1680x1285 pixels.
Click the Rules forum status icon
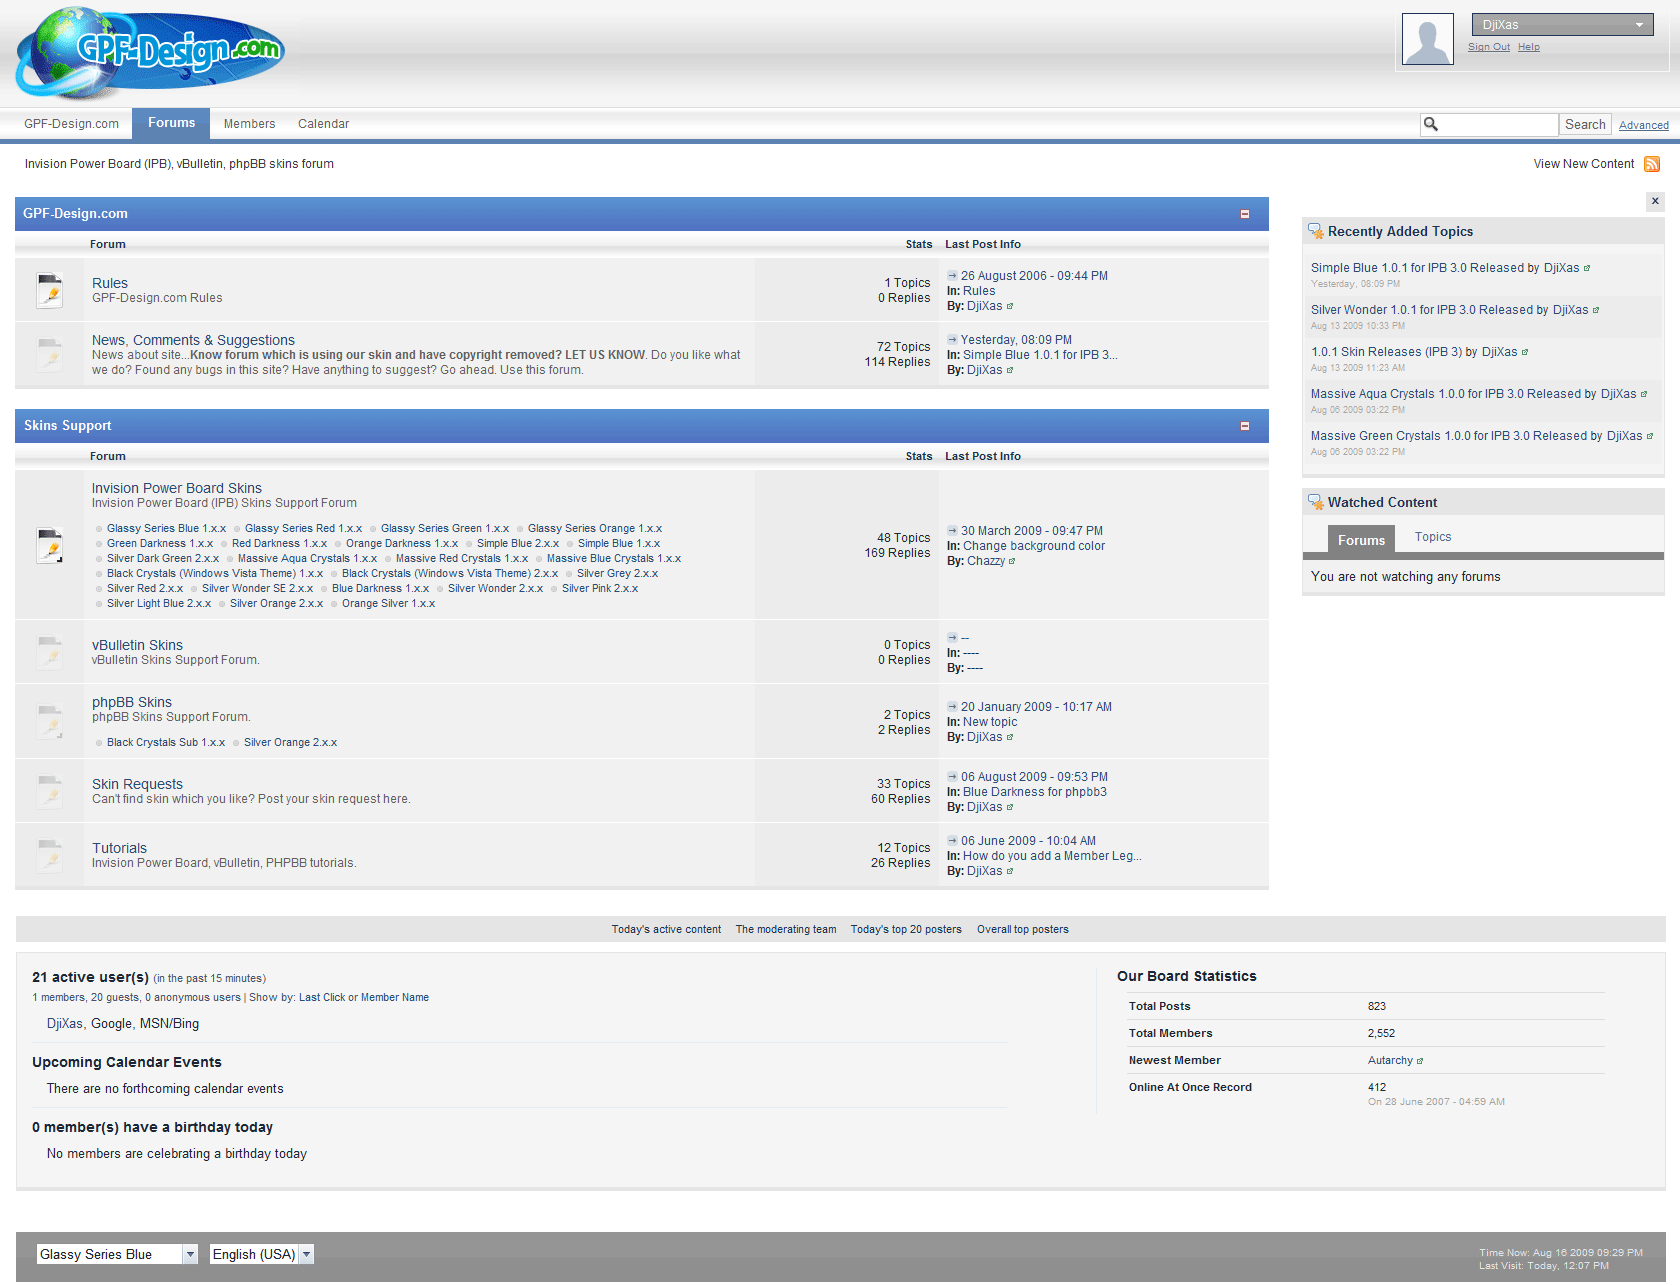coord(50,290)
